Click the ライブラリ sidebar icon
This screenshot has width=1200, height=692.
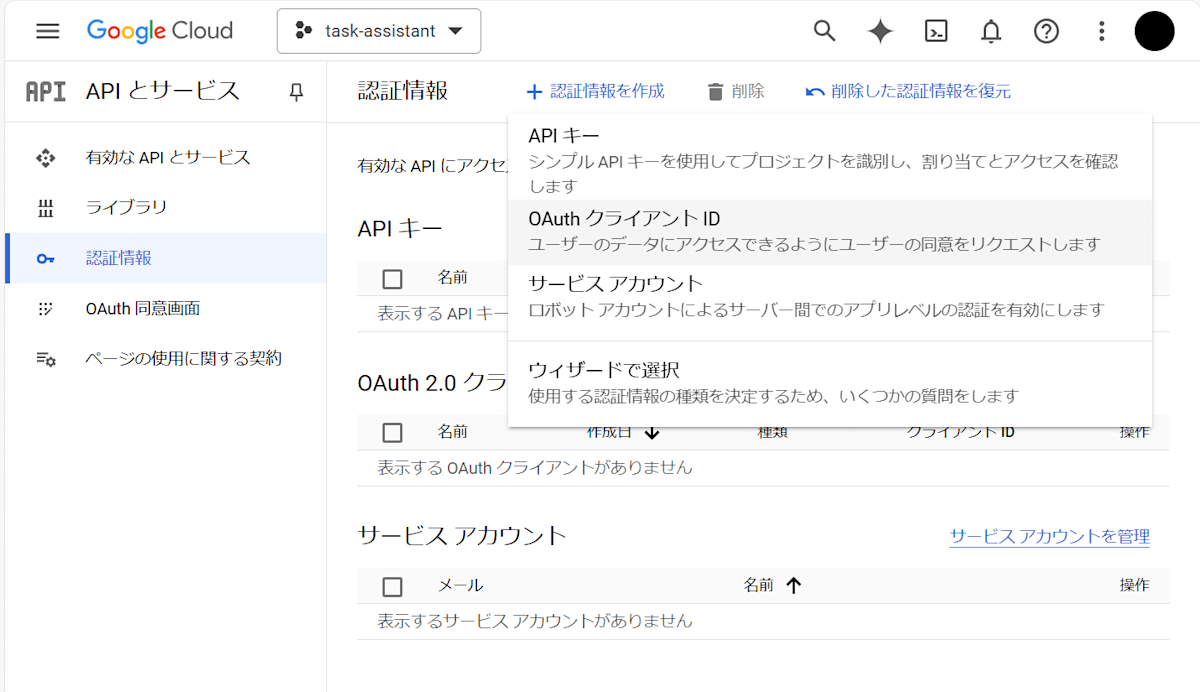coord(45,208)
